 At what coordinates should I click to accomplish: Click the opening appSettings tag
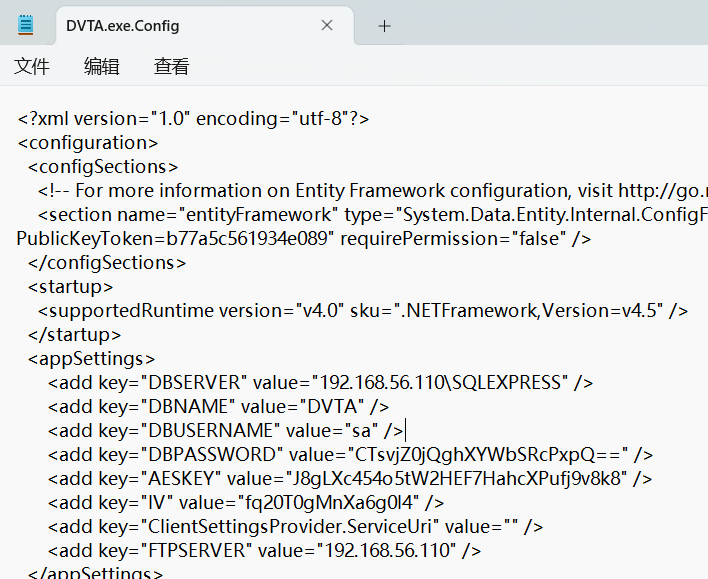pyautogui.click(x=91, y=358)
